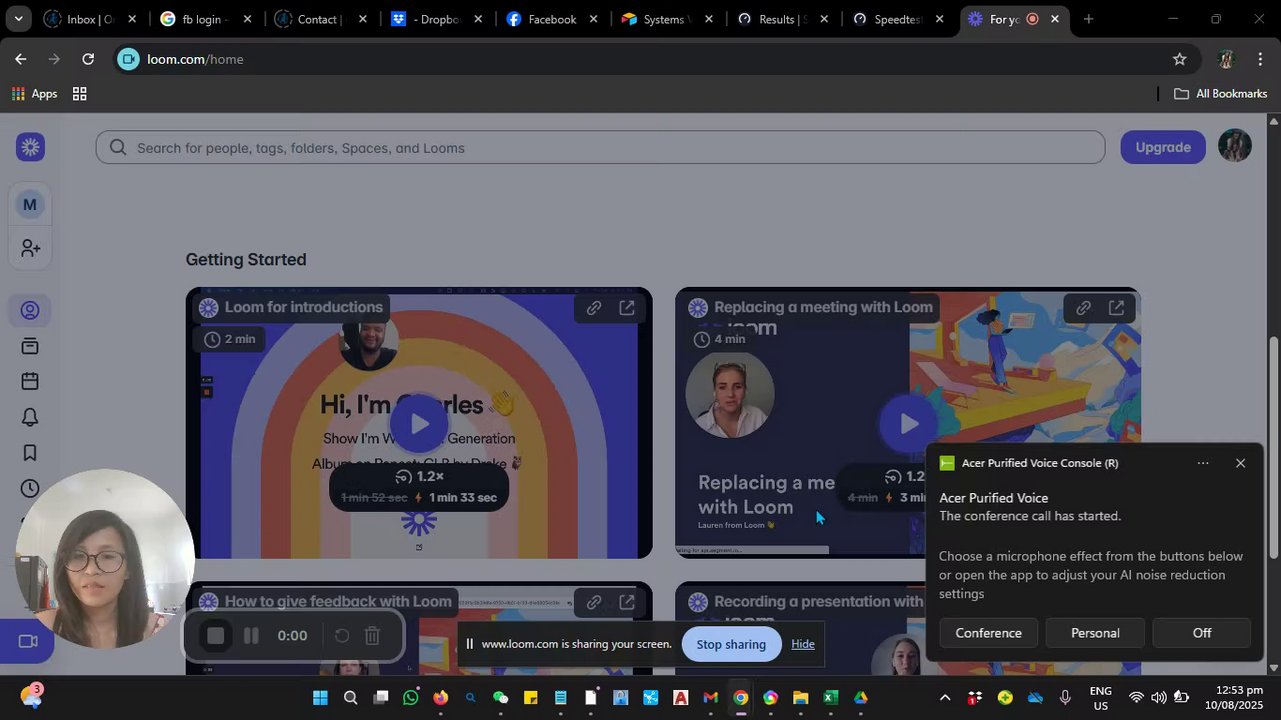Show hidden system tray icons
This screenshot has width=1281, height=720.
click(945, 698)
